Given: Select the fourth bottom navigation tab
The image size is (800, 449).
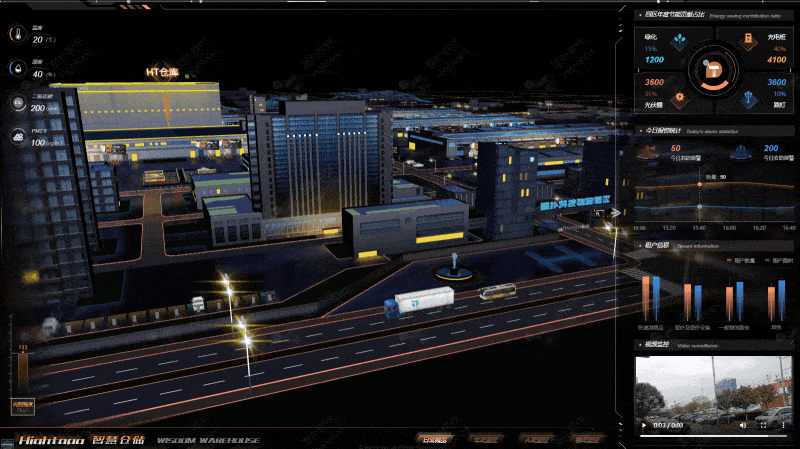Looking at the screenshot, I should (x=586, y=439).
